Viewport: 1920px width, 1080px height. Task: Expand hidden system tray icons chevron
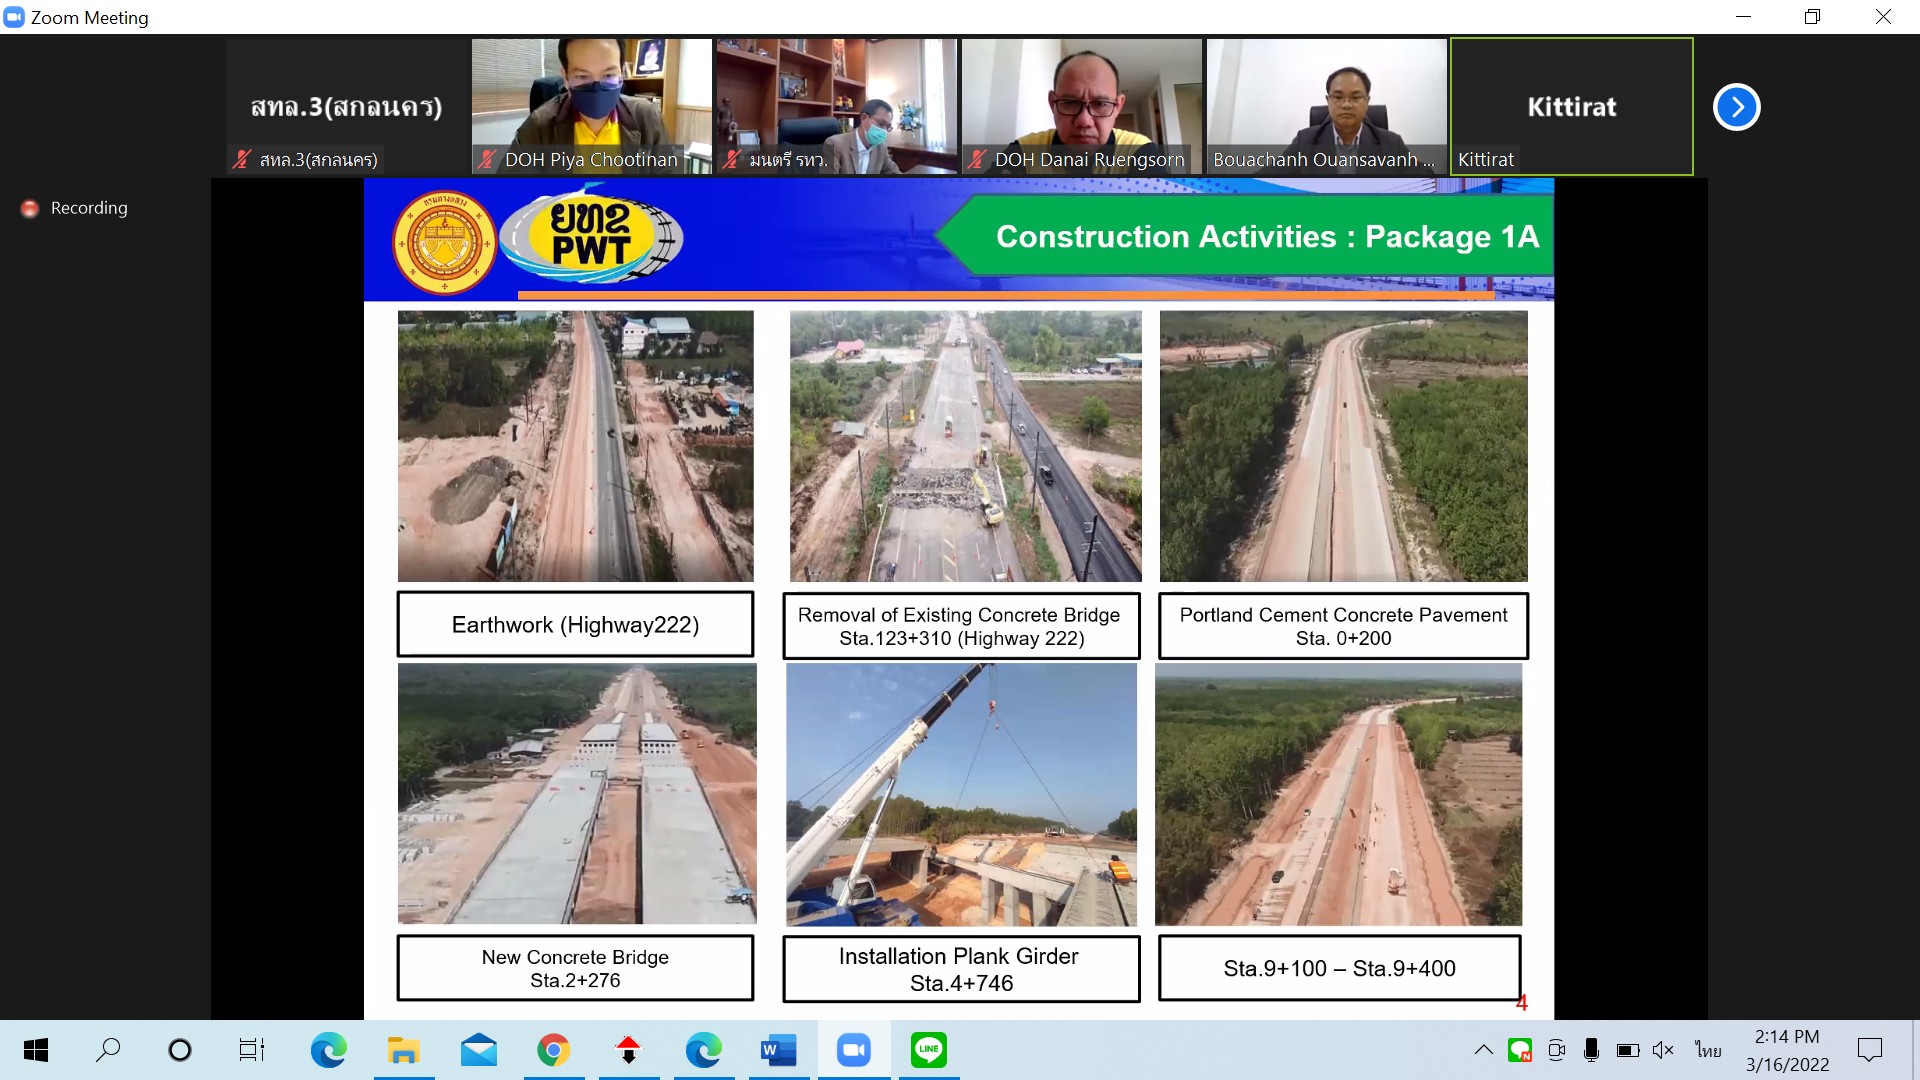1484,1050
